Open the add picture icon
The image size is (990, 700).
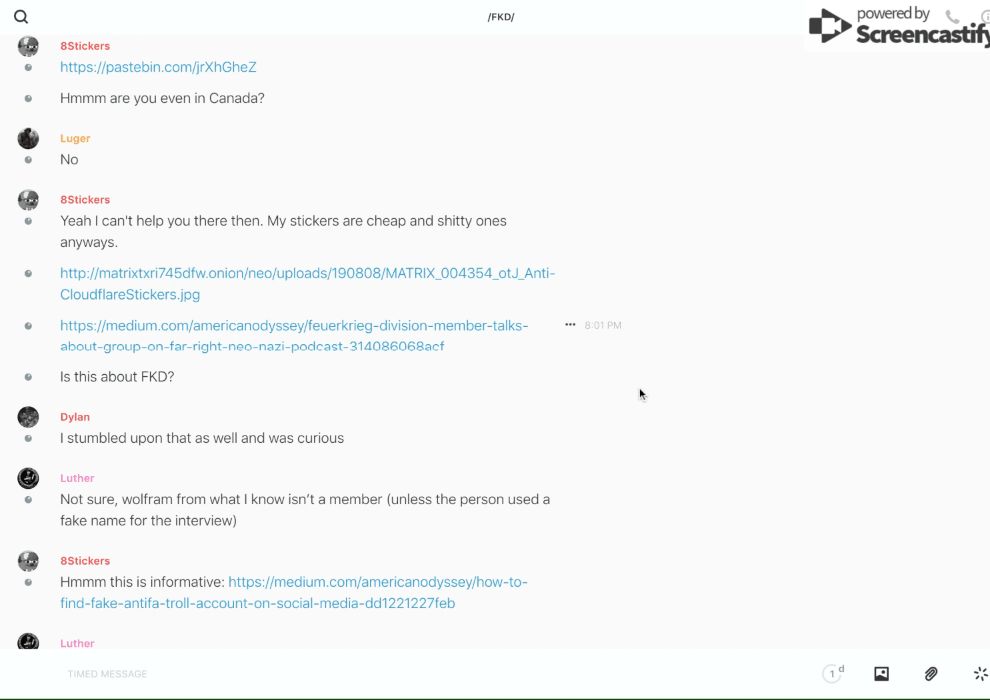coord(881,674)
